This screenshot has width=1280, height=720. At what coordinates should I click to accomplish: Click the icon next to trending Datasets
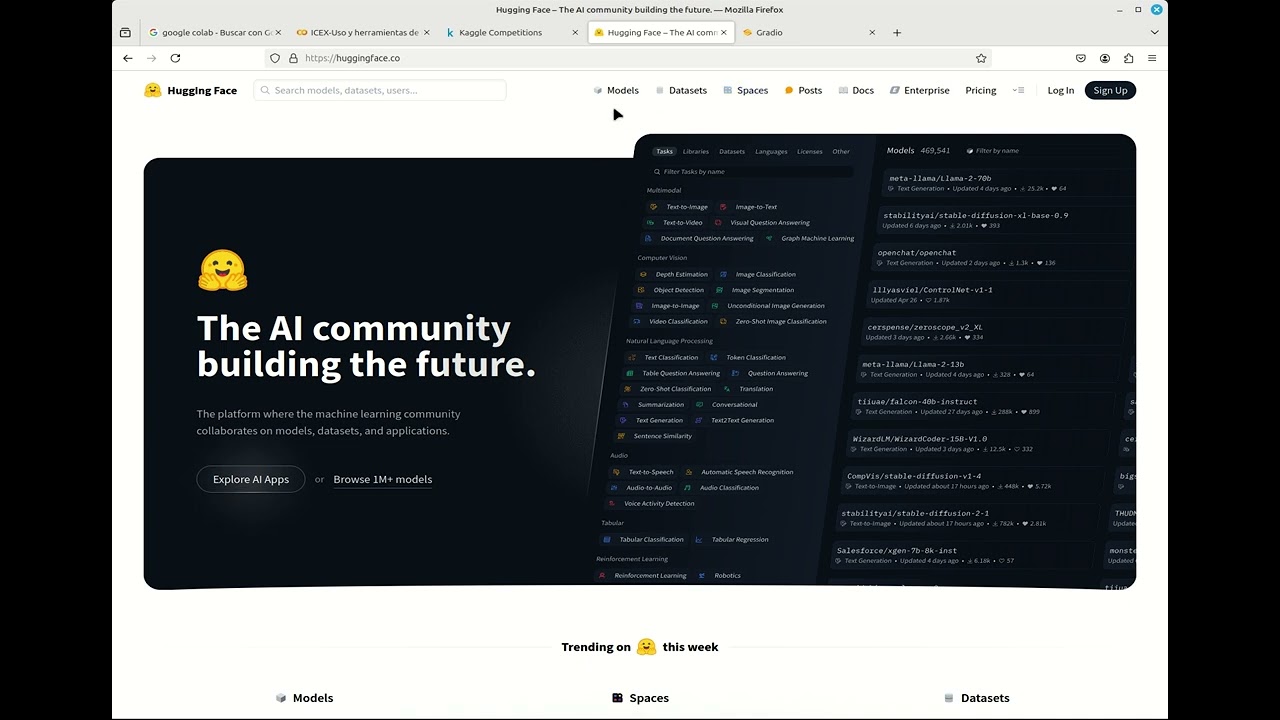click(x=949, y=698)
